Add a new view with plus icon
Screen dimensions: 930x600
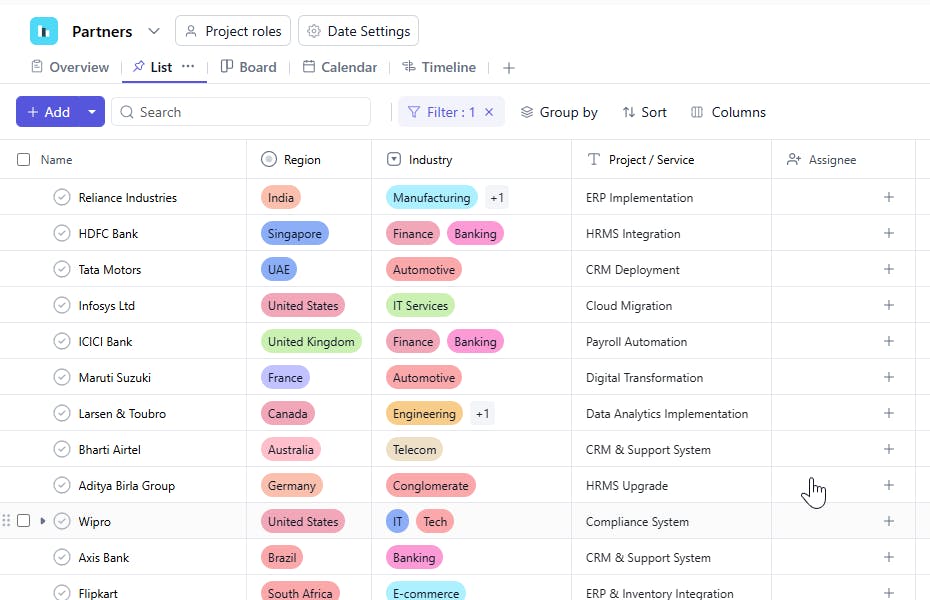[509, 68]
